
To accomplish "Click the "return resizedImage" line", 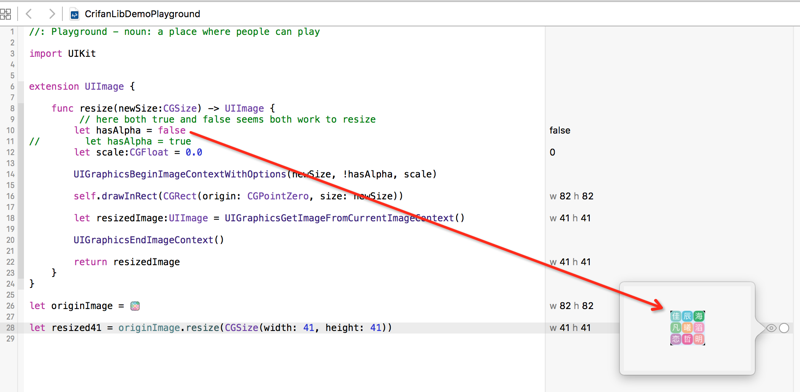I will coord(127,262).
